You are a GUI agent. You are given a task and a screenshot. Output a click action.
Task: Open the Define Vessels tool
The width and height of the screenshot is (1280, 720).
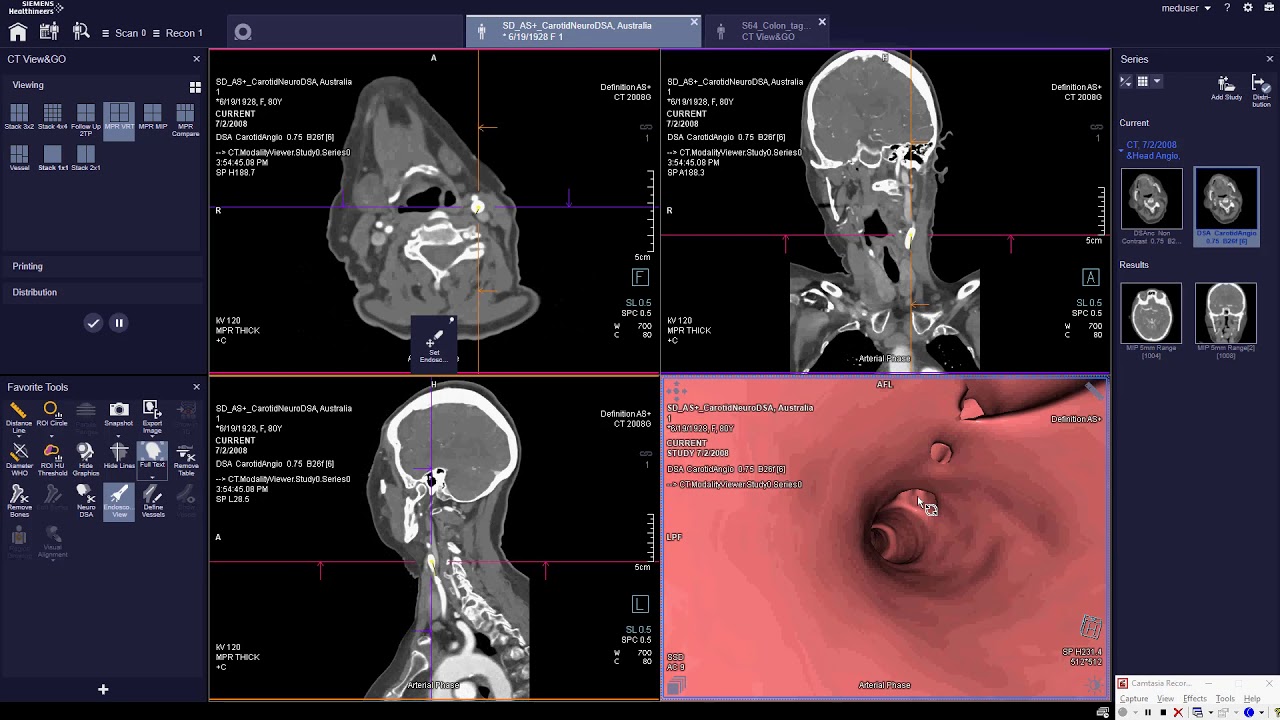pos(152,502)
